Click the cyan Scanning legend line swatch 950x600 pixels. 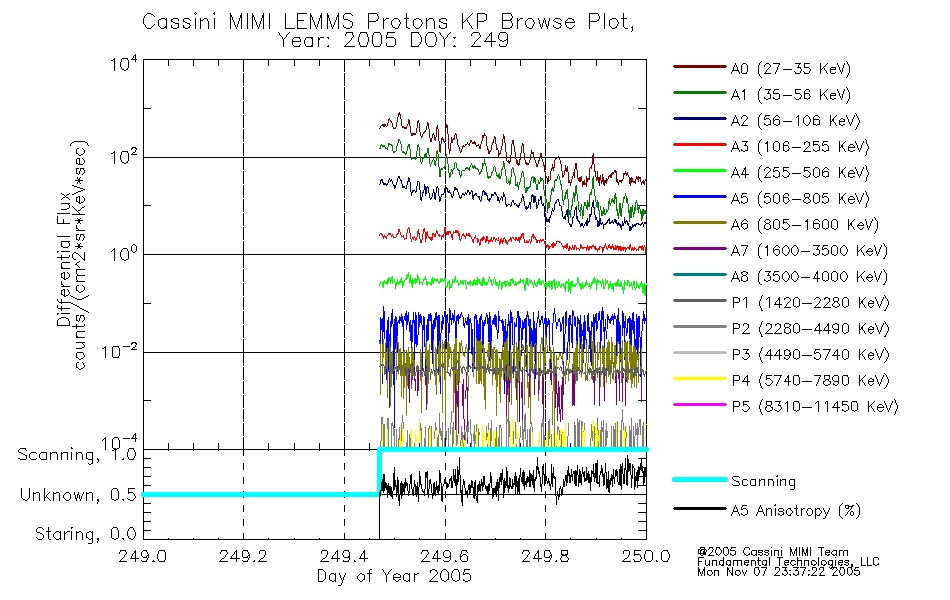(700, 479)
